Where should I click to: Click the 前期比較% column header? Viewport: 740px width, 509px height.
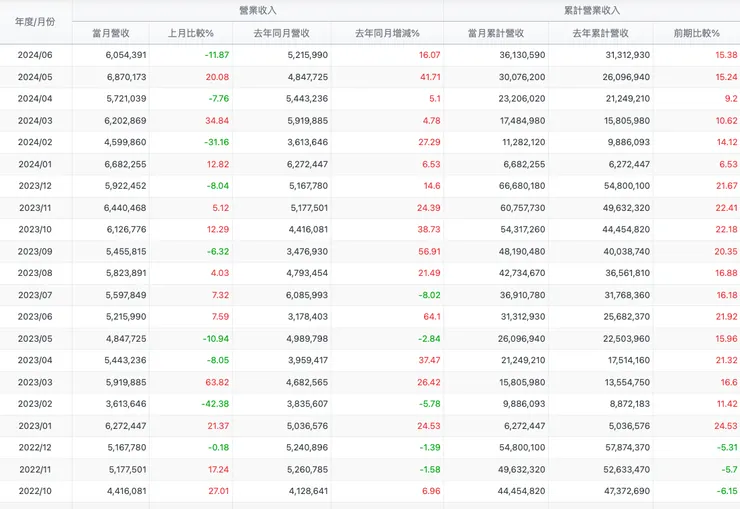(697, 33)
